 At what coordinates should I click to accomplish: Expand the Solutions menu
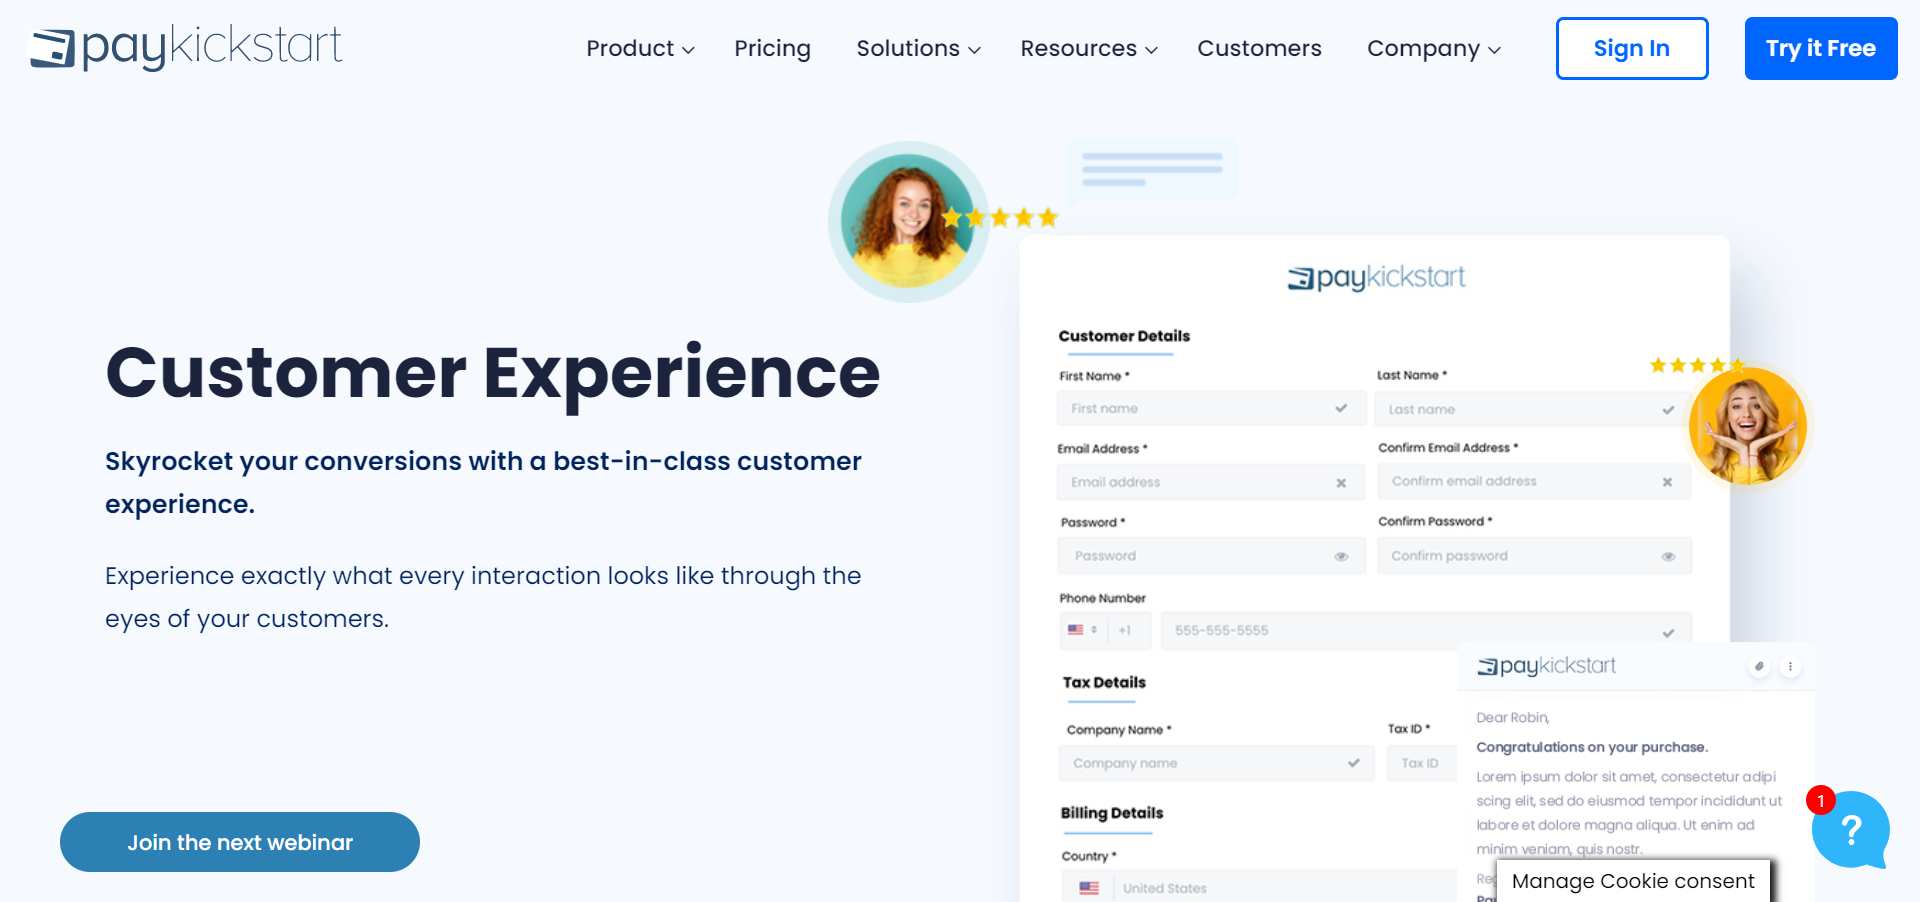click(918, 48)
